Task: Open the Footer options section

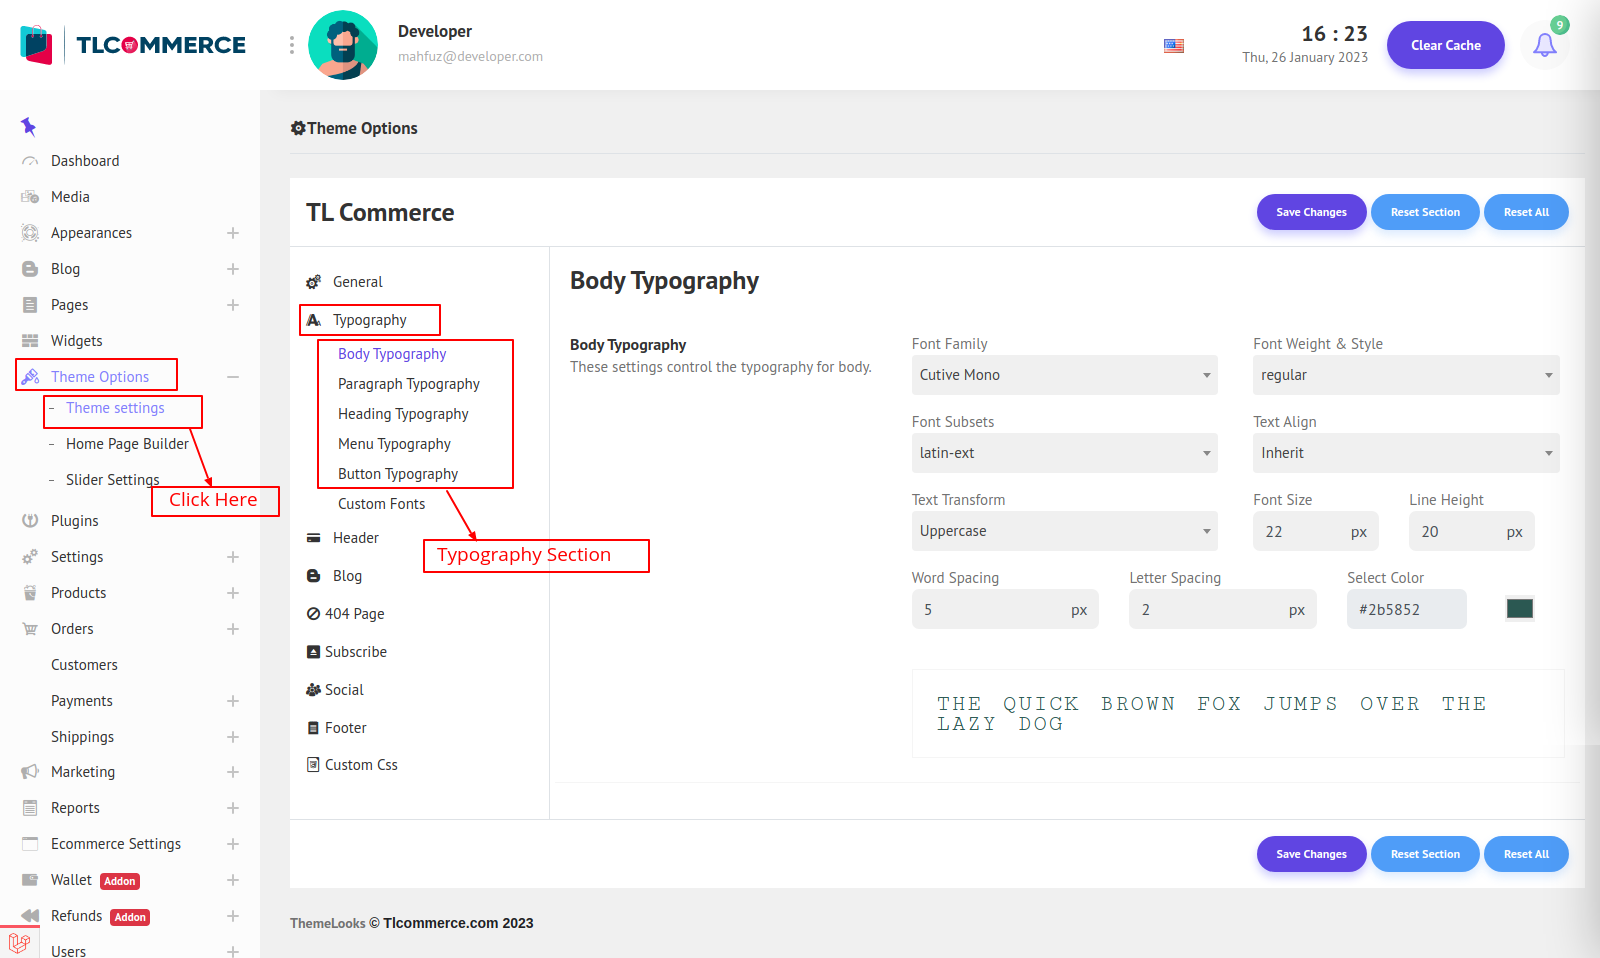Action: pos(345,728)
